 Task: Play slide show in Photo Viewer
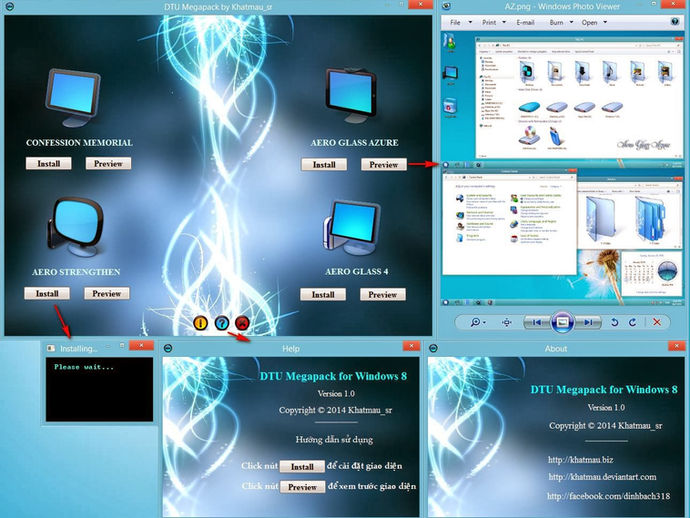[x=562, y=322]
